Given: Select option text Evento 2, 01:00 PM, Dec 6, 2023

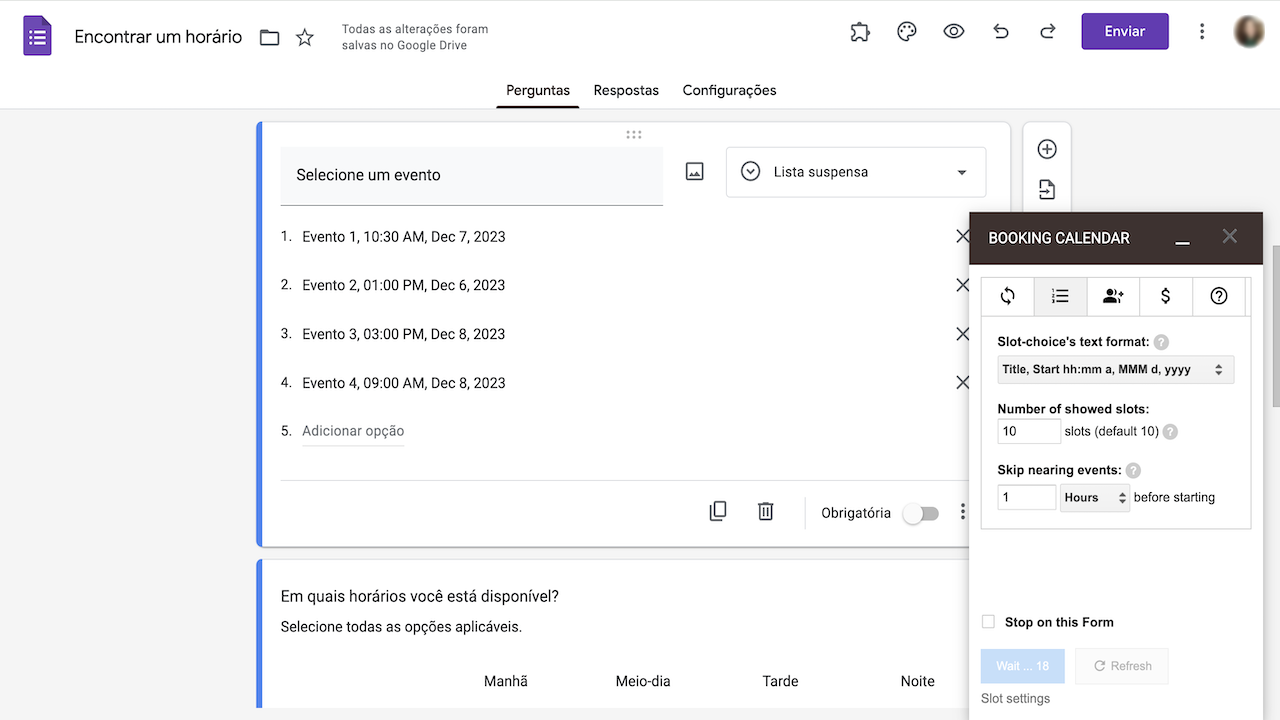Looking at the screenshot, I should (x=404, y=285).
